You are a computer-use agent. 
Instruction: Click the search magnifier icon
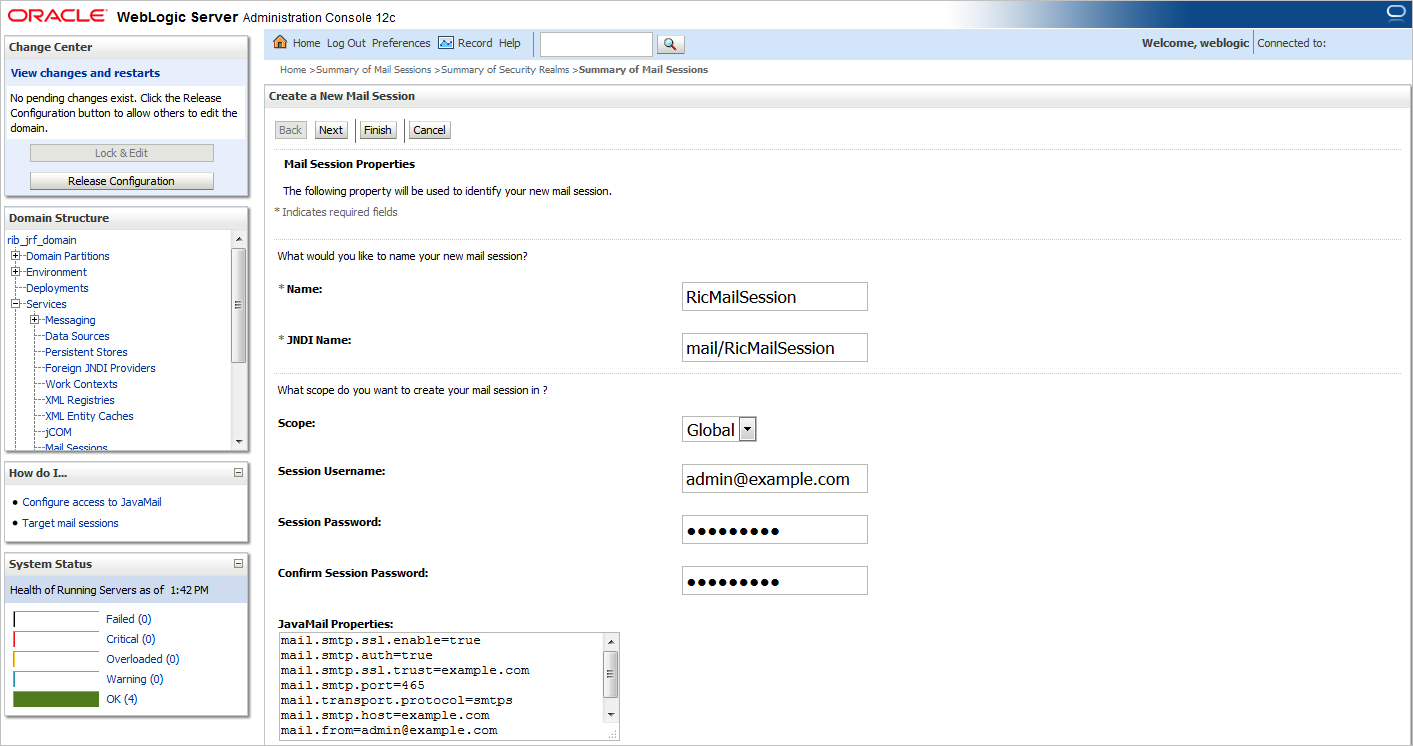[670, 44]
